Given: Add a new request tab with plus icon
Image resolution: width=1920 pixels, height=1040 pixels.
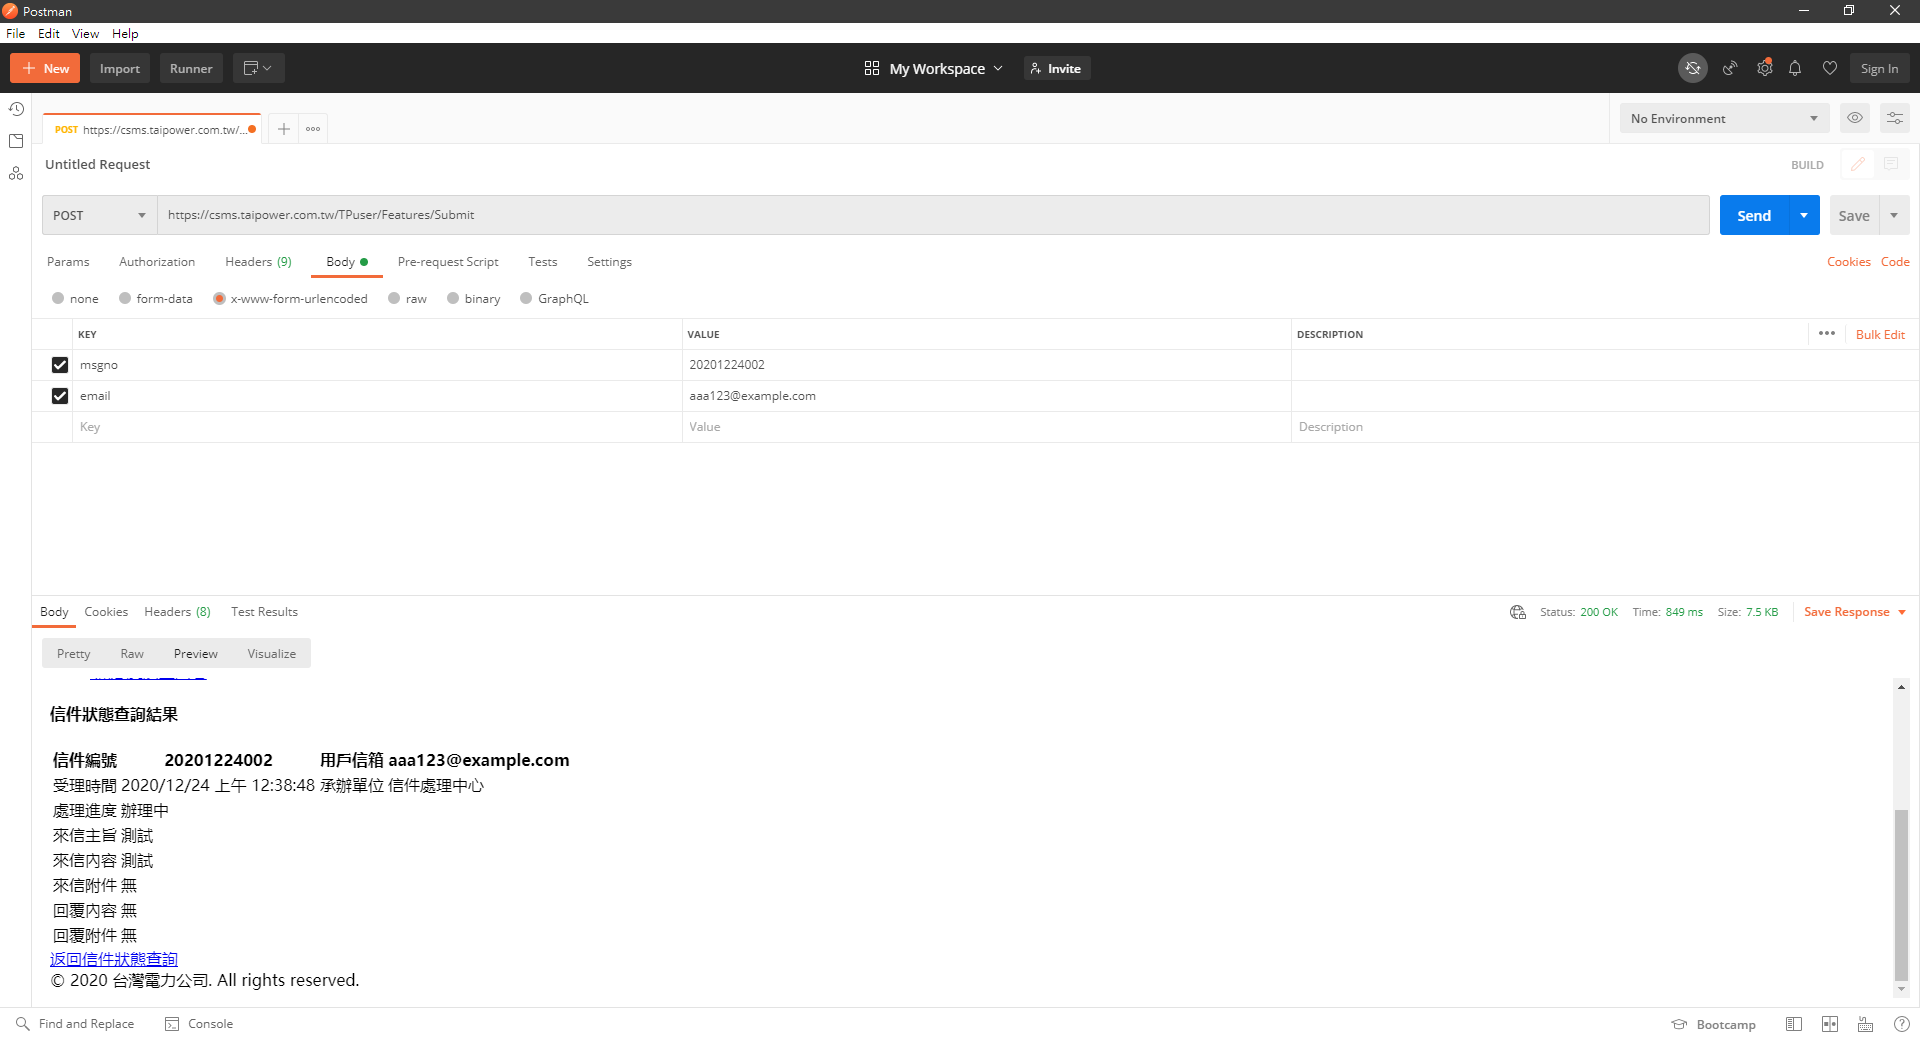Looking at the screenshot, I should [284, 129].
